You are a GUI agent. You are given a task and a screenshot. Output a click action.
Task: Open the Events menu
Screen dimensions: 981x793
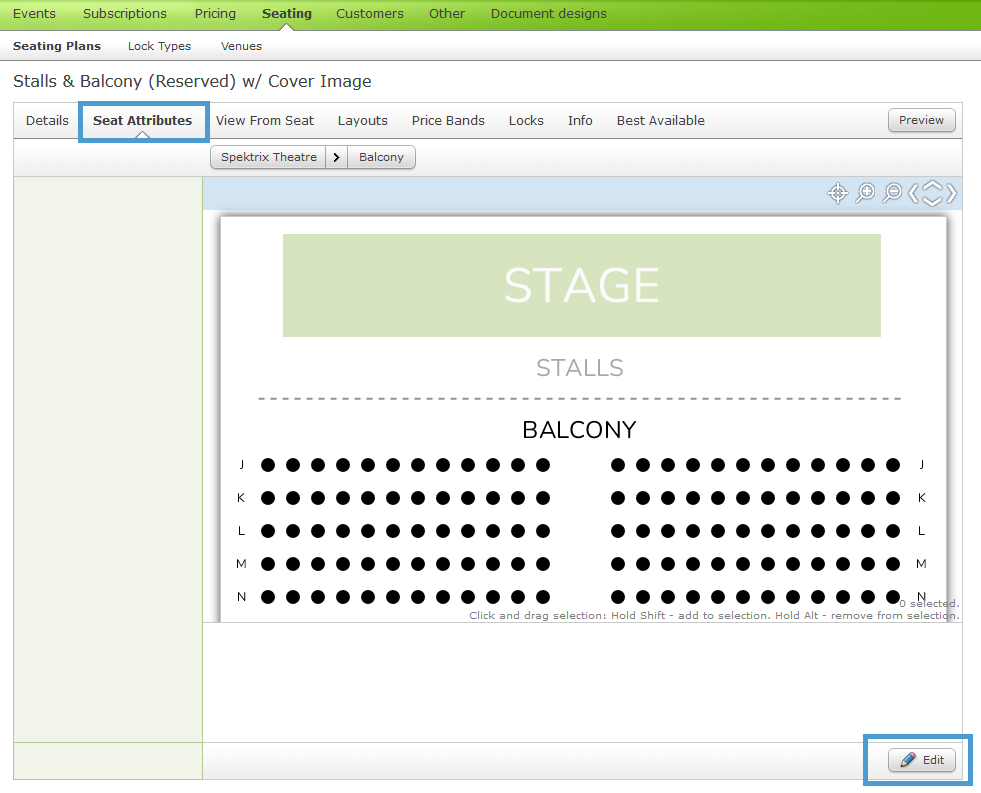point(34,14)
